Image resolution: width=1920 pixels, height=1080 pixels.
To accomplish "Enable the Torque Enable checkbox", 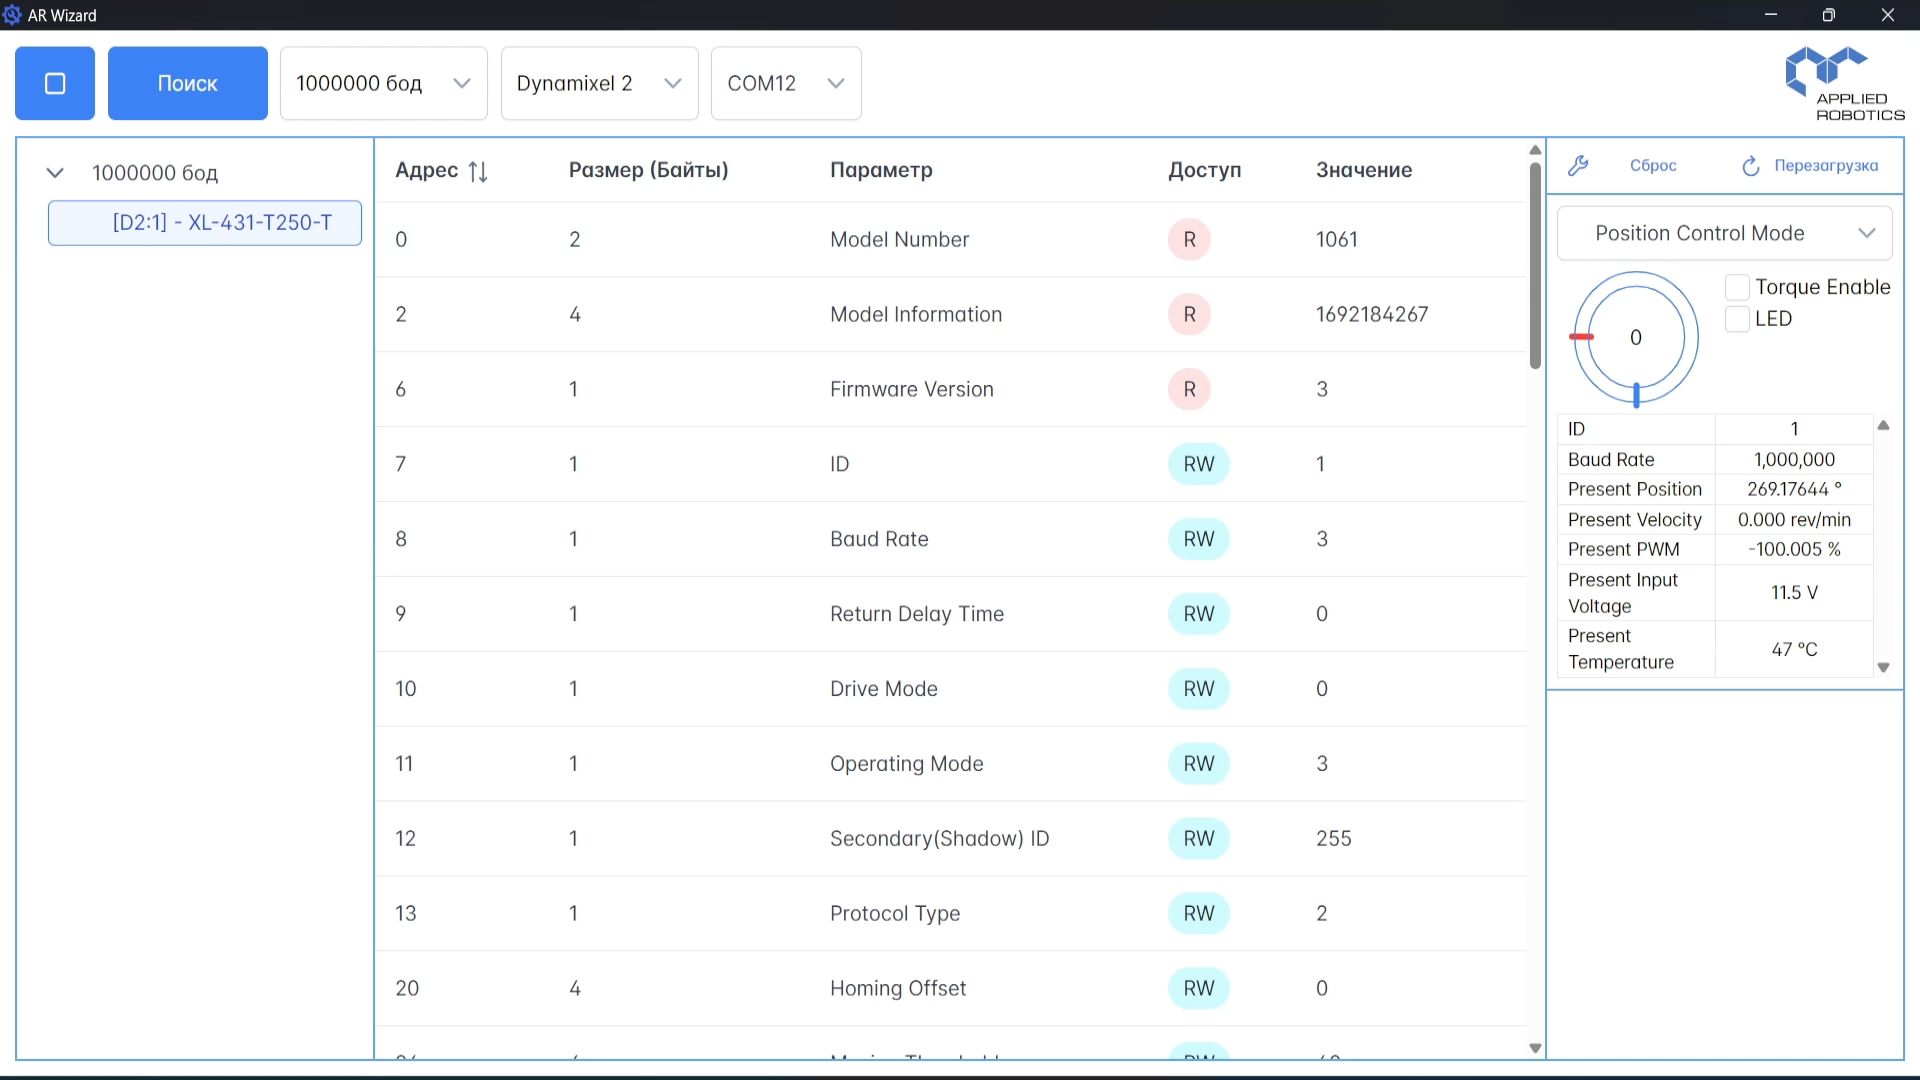I will point(1737,288).
